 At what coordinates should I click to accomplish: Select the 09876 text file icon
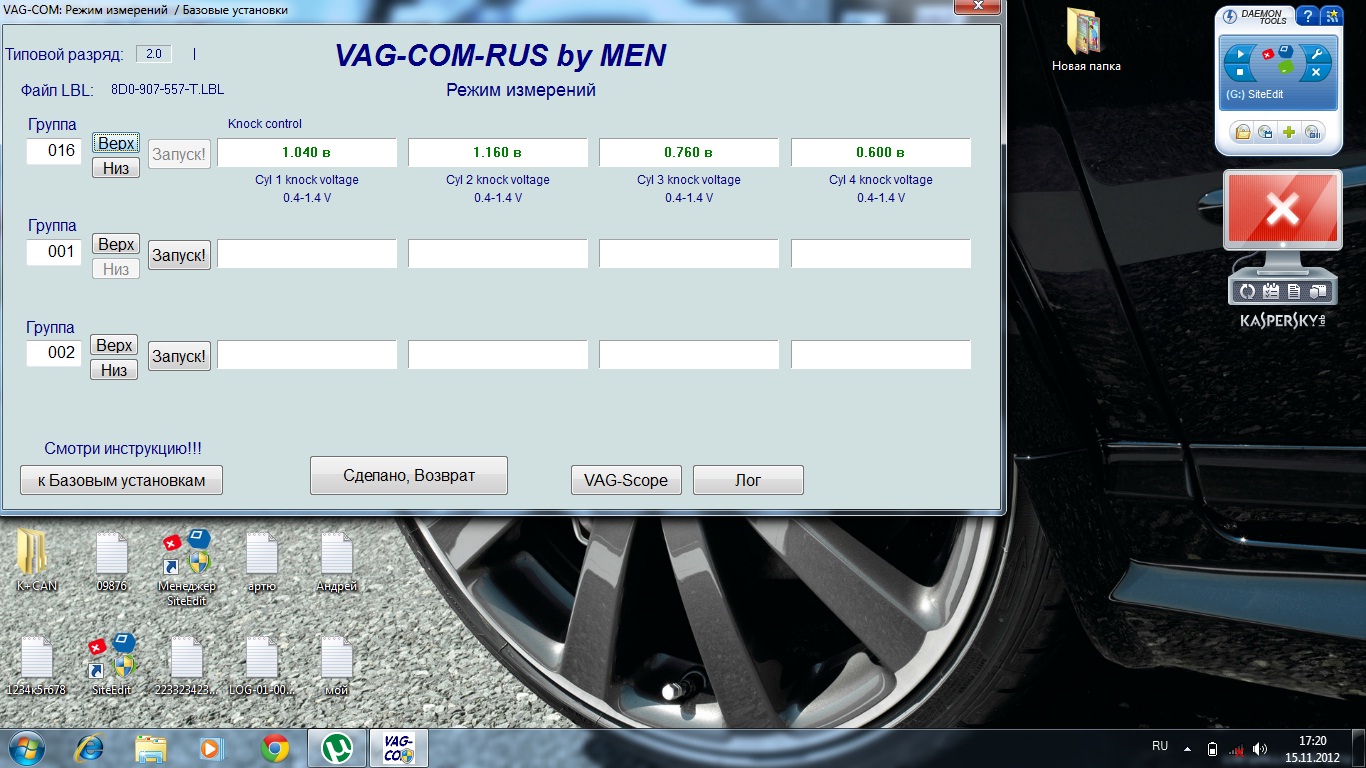(x=112, y=560)
